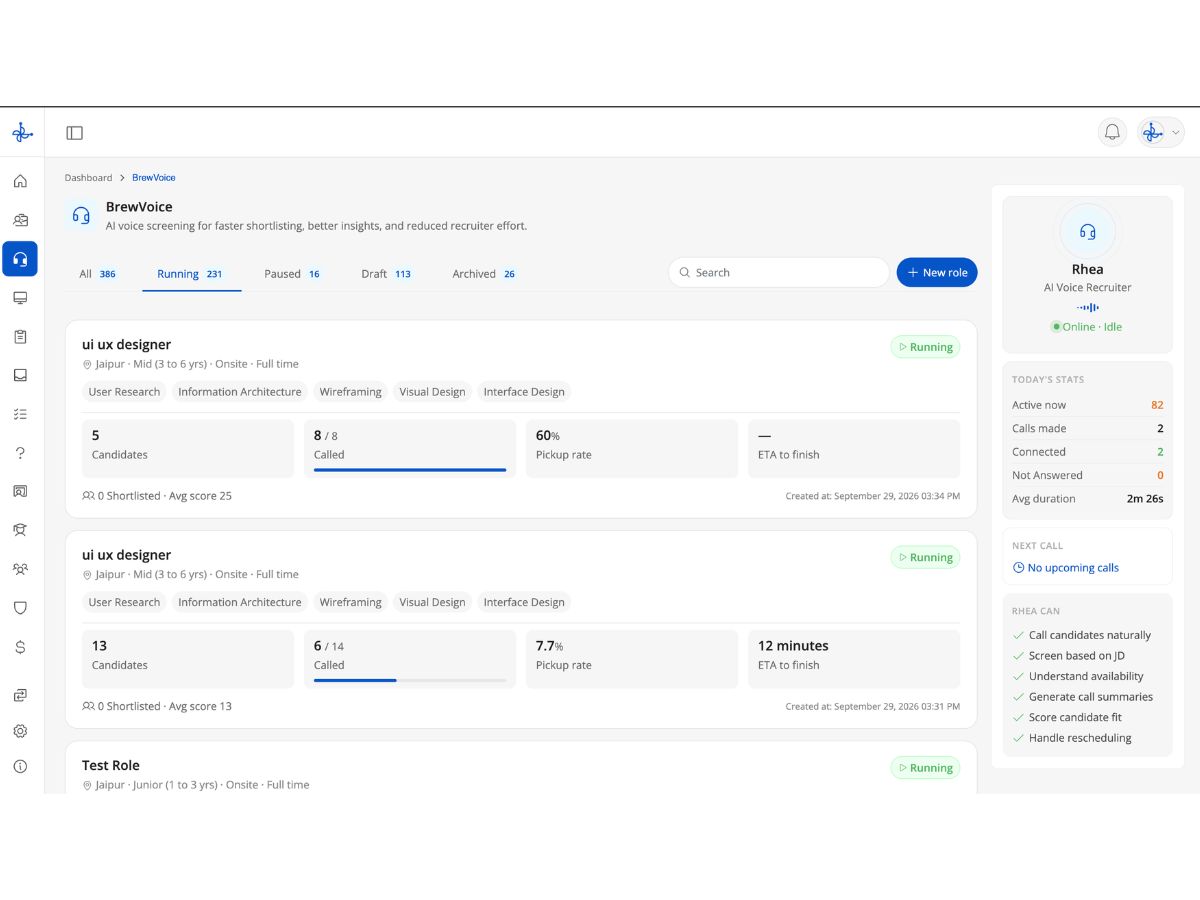Image resolution: width=1200 pixels, height=900 pixels.
Task: Click the No upcoming calls link
Action: click(1066, 568)
